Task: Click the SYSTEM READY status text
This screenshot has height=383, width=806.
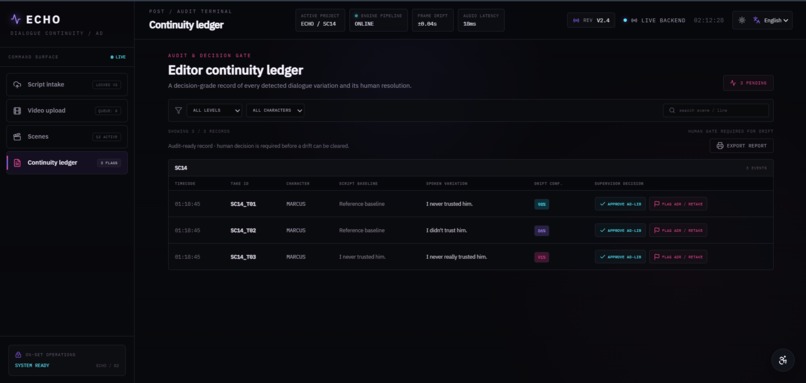Action: point(32,366)
